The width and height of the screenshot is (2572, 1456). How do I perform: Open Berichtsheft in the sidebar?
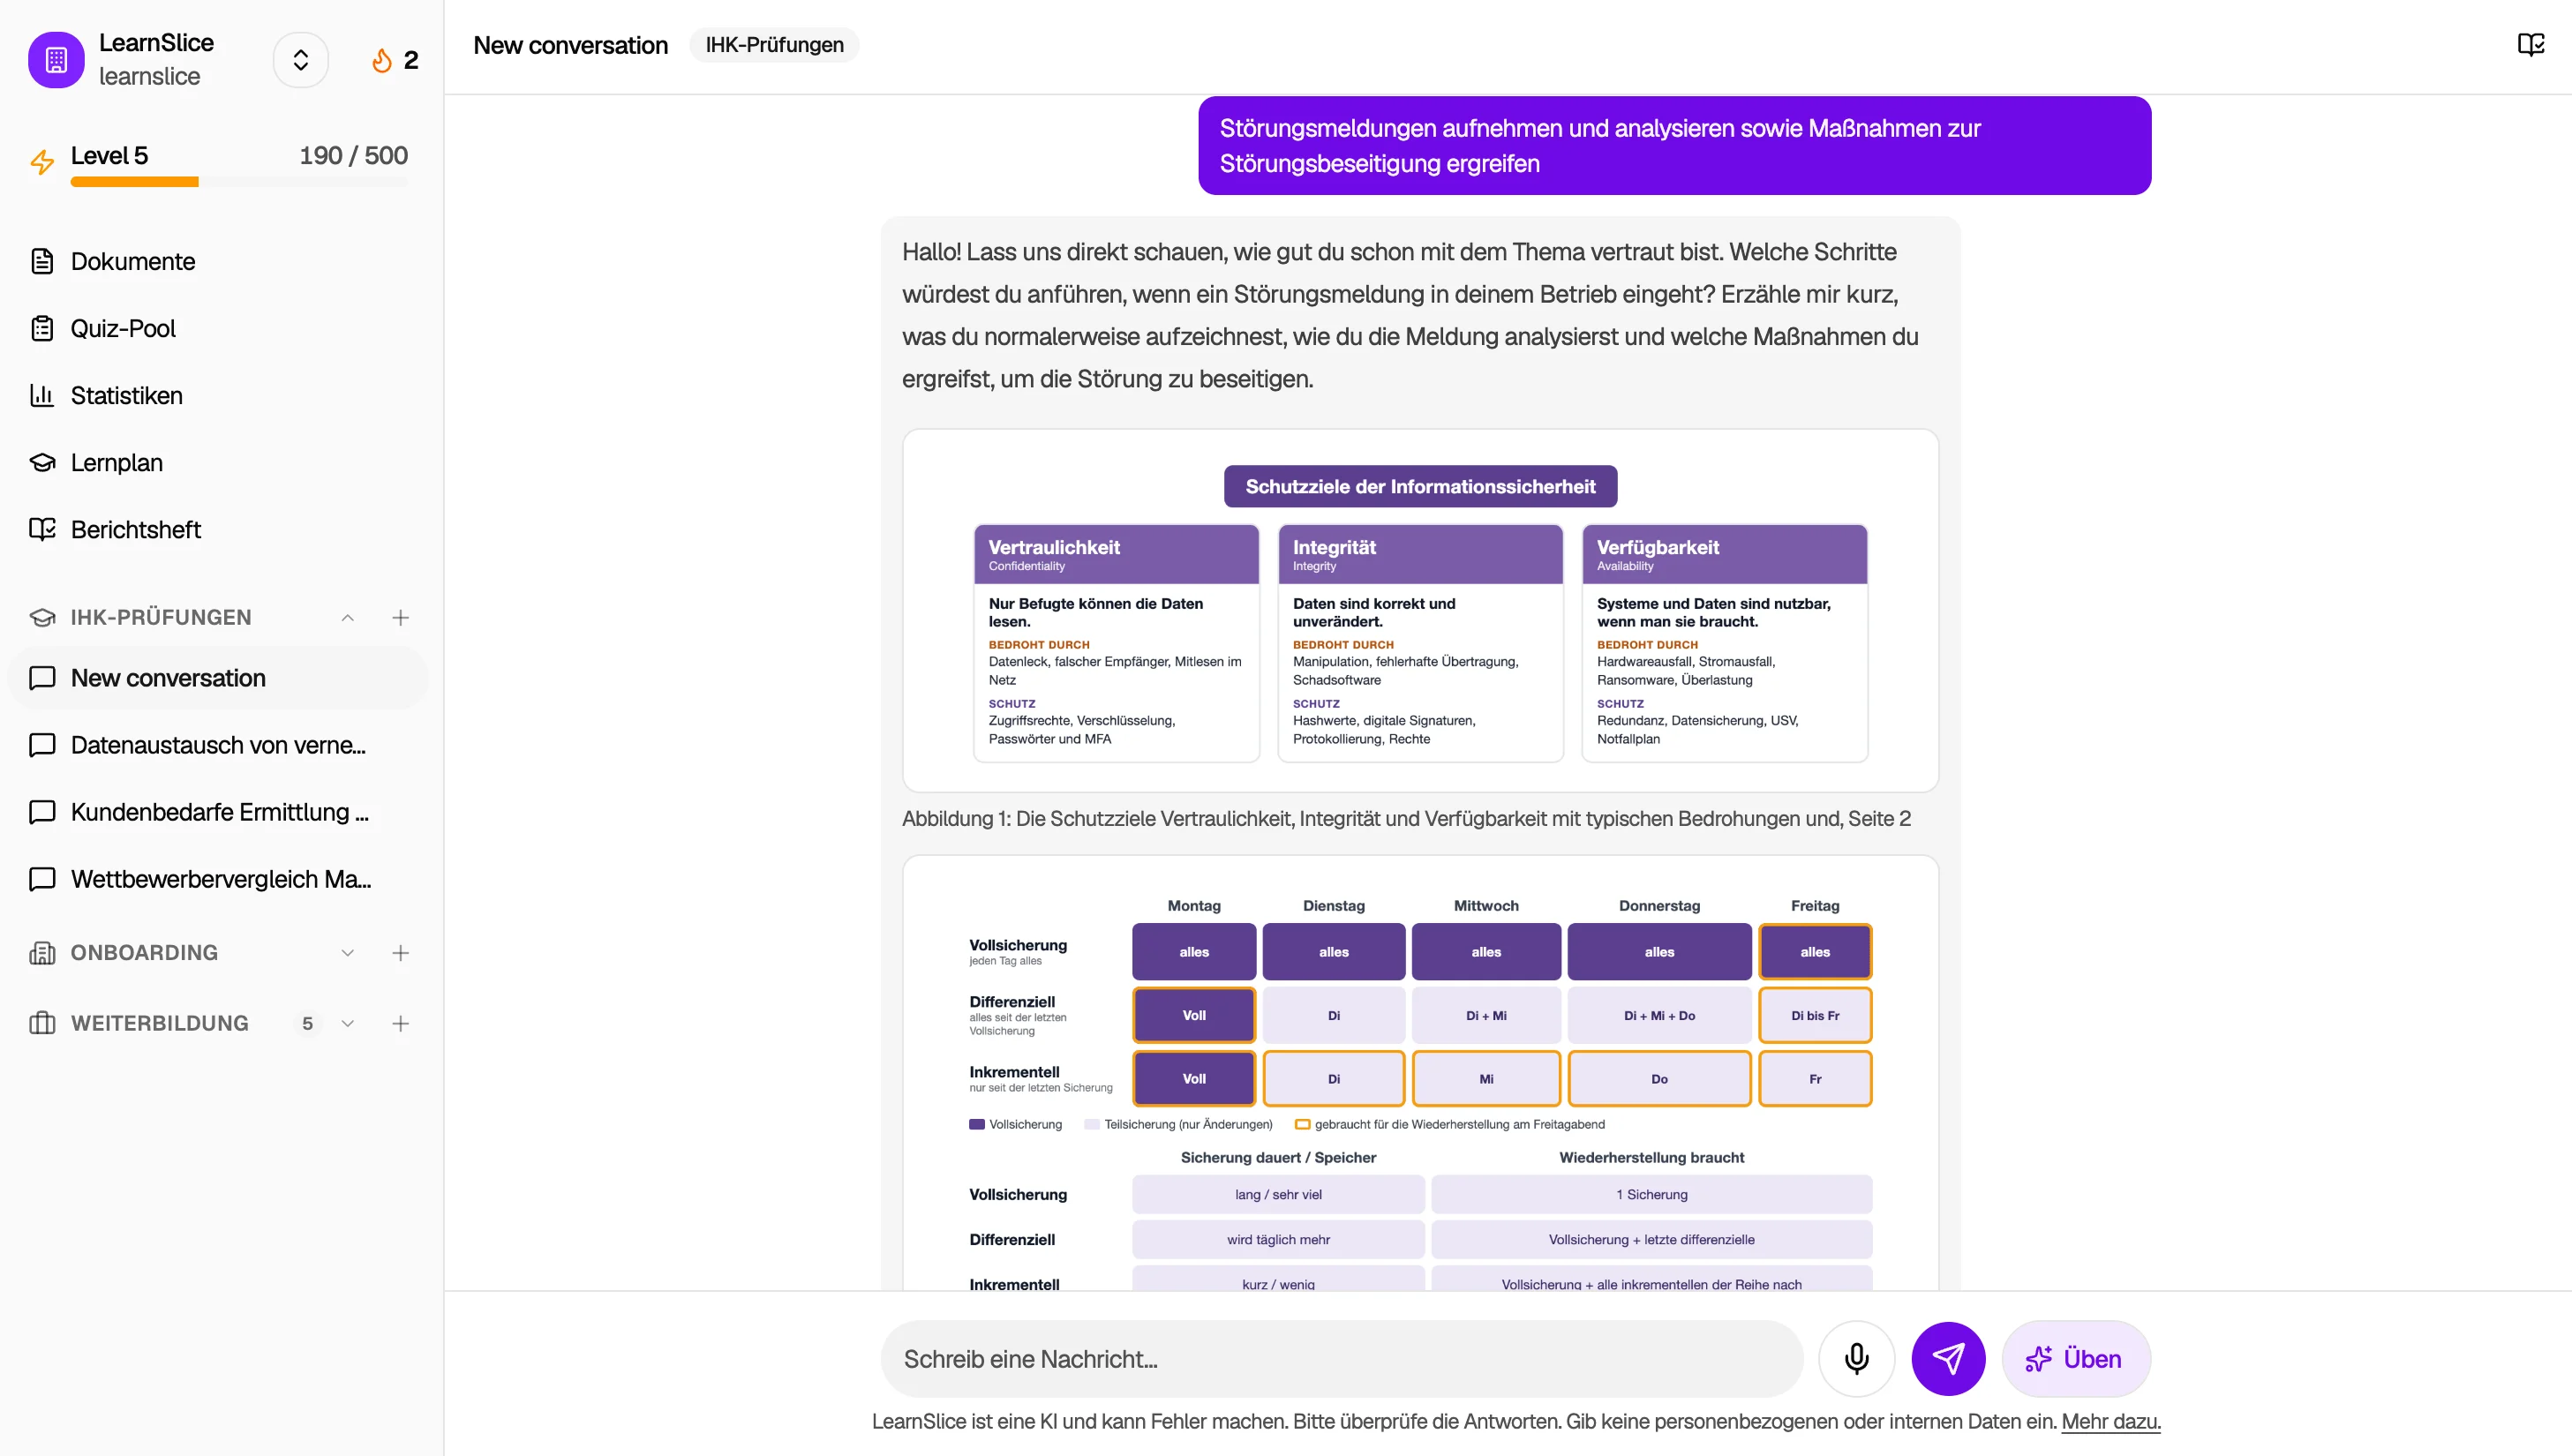click(x=218, y=529)
